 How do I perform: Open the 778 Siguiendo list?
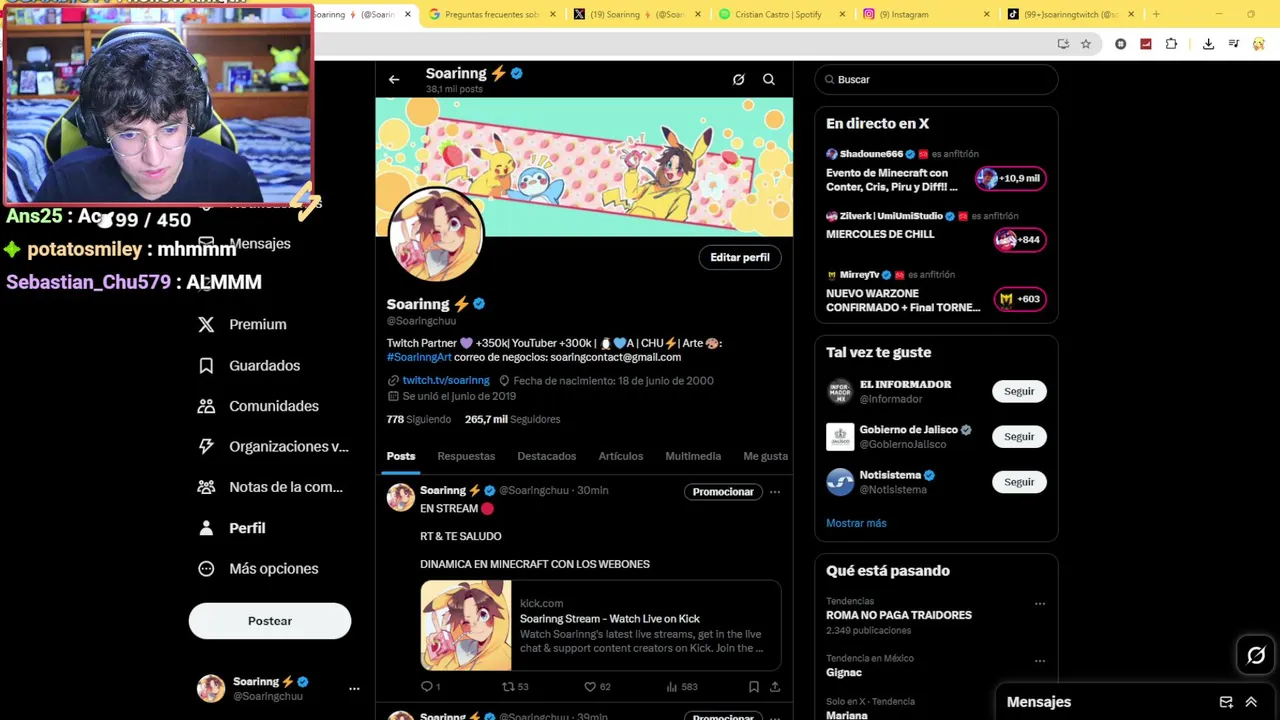(x=419, y=419)
